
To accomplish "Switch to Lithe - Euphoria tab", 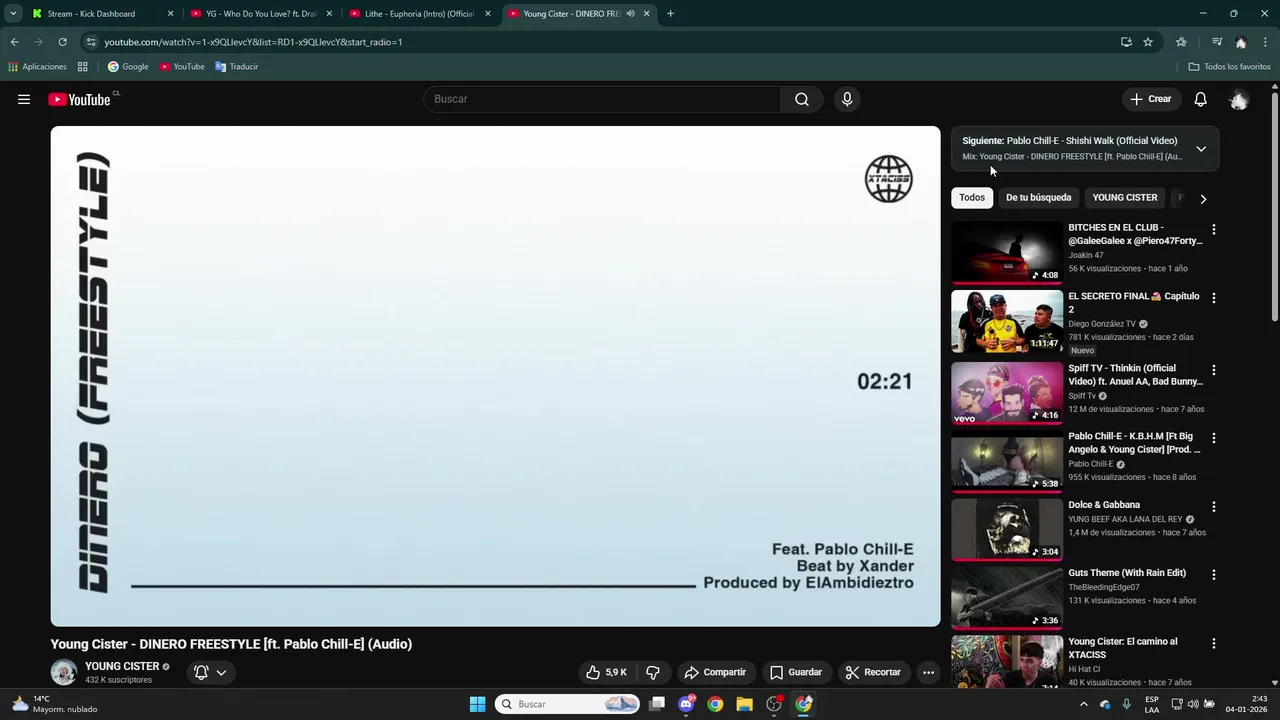I will [x=421, y=14].
